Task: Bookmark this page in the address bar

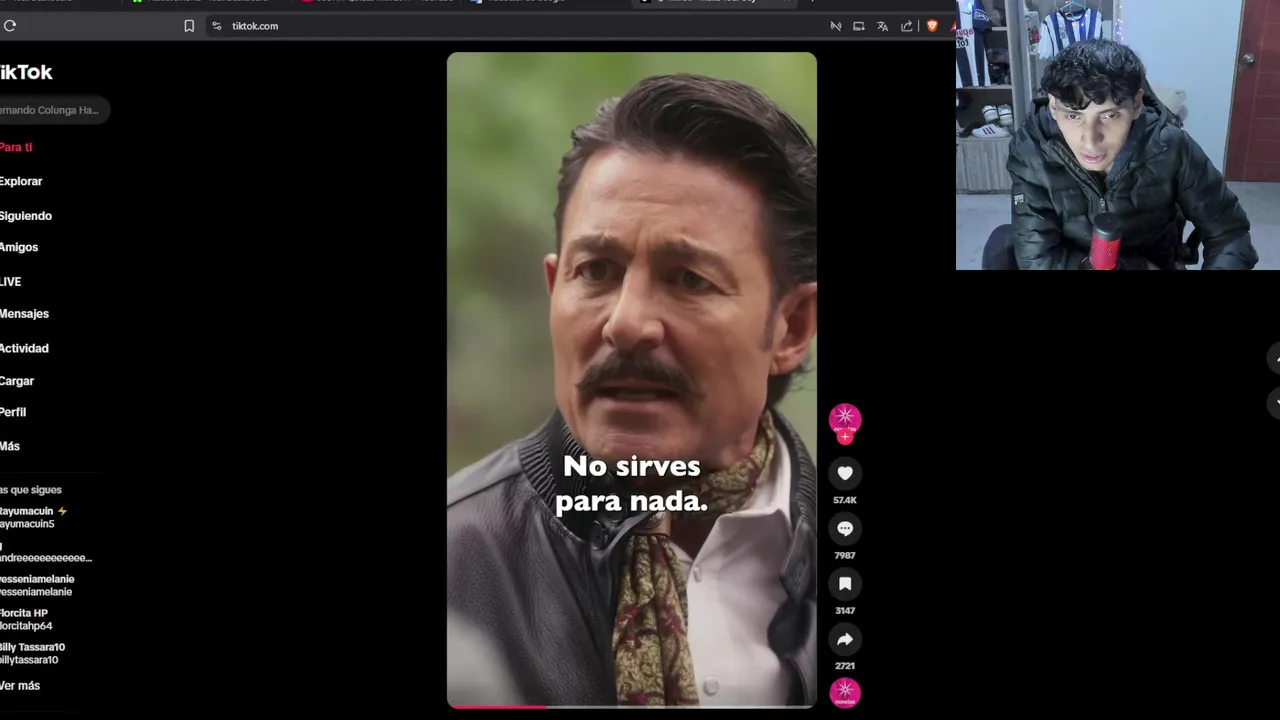Action: pos(189,26)
